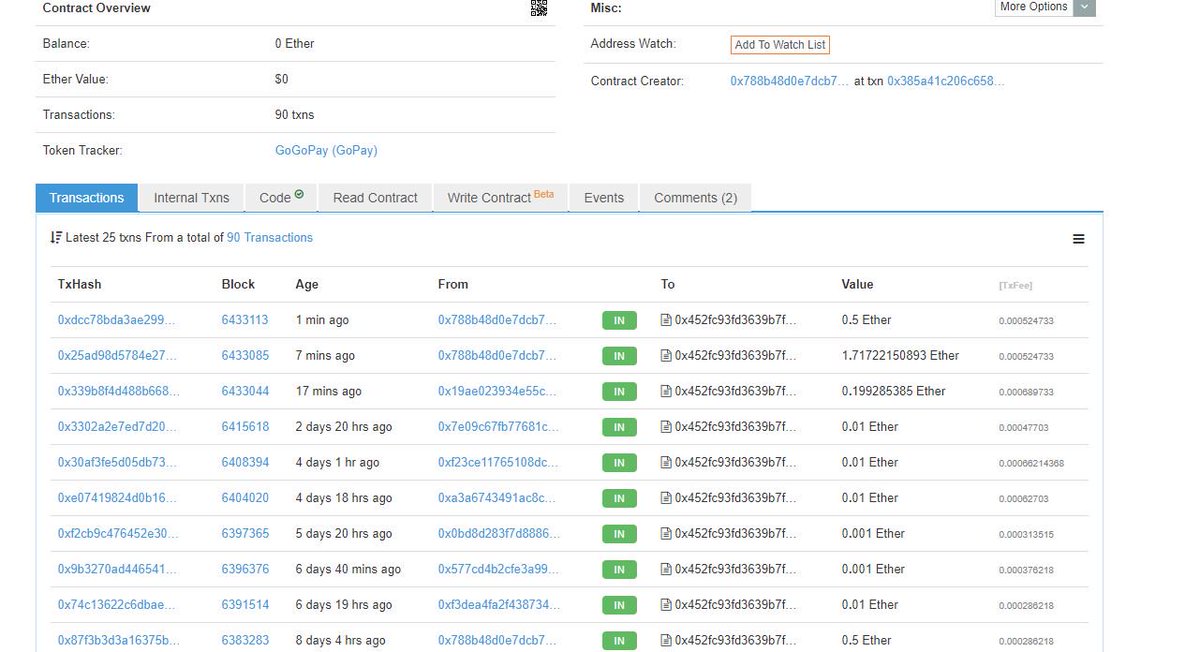Viewport: 1200px width, 652px height.
Task: Open contract creator address 0x788b48d0e7dcb7
Action: pyautogui.click(x=789, y=81)
